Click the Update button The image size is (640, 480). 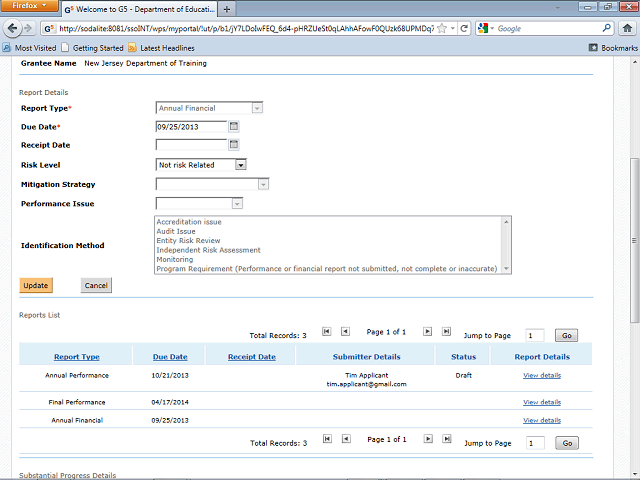tap(36, 286)
